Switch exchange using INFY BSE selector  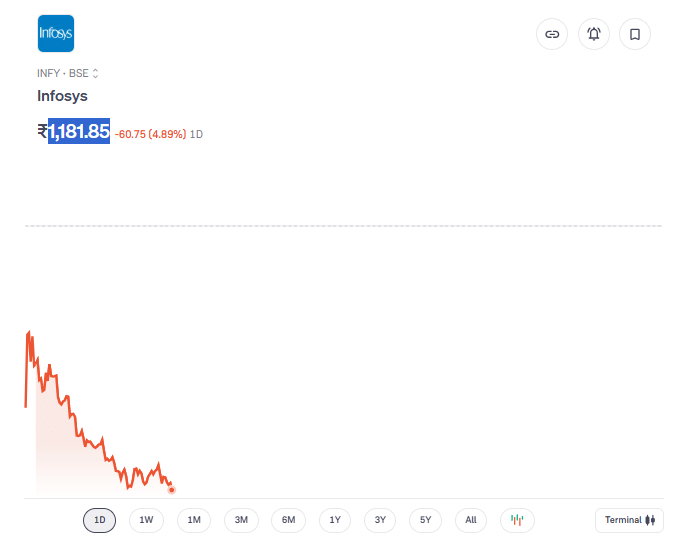68,73
